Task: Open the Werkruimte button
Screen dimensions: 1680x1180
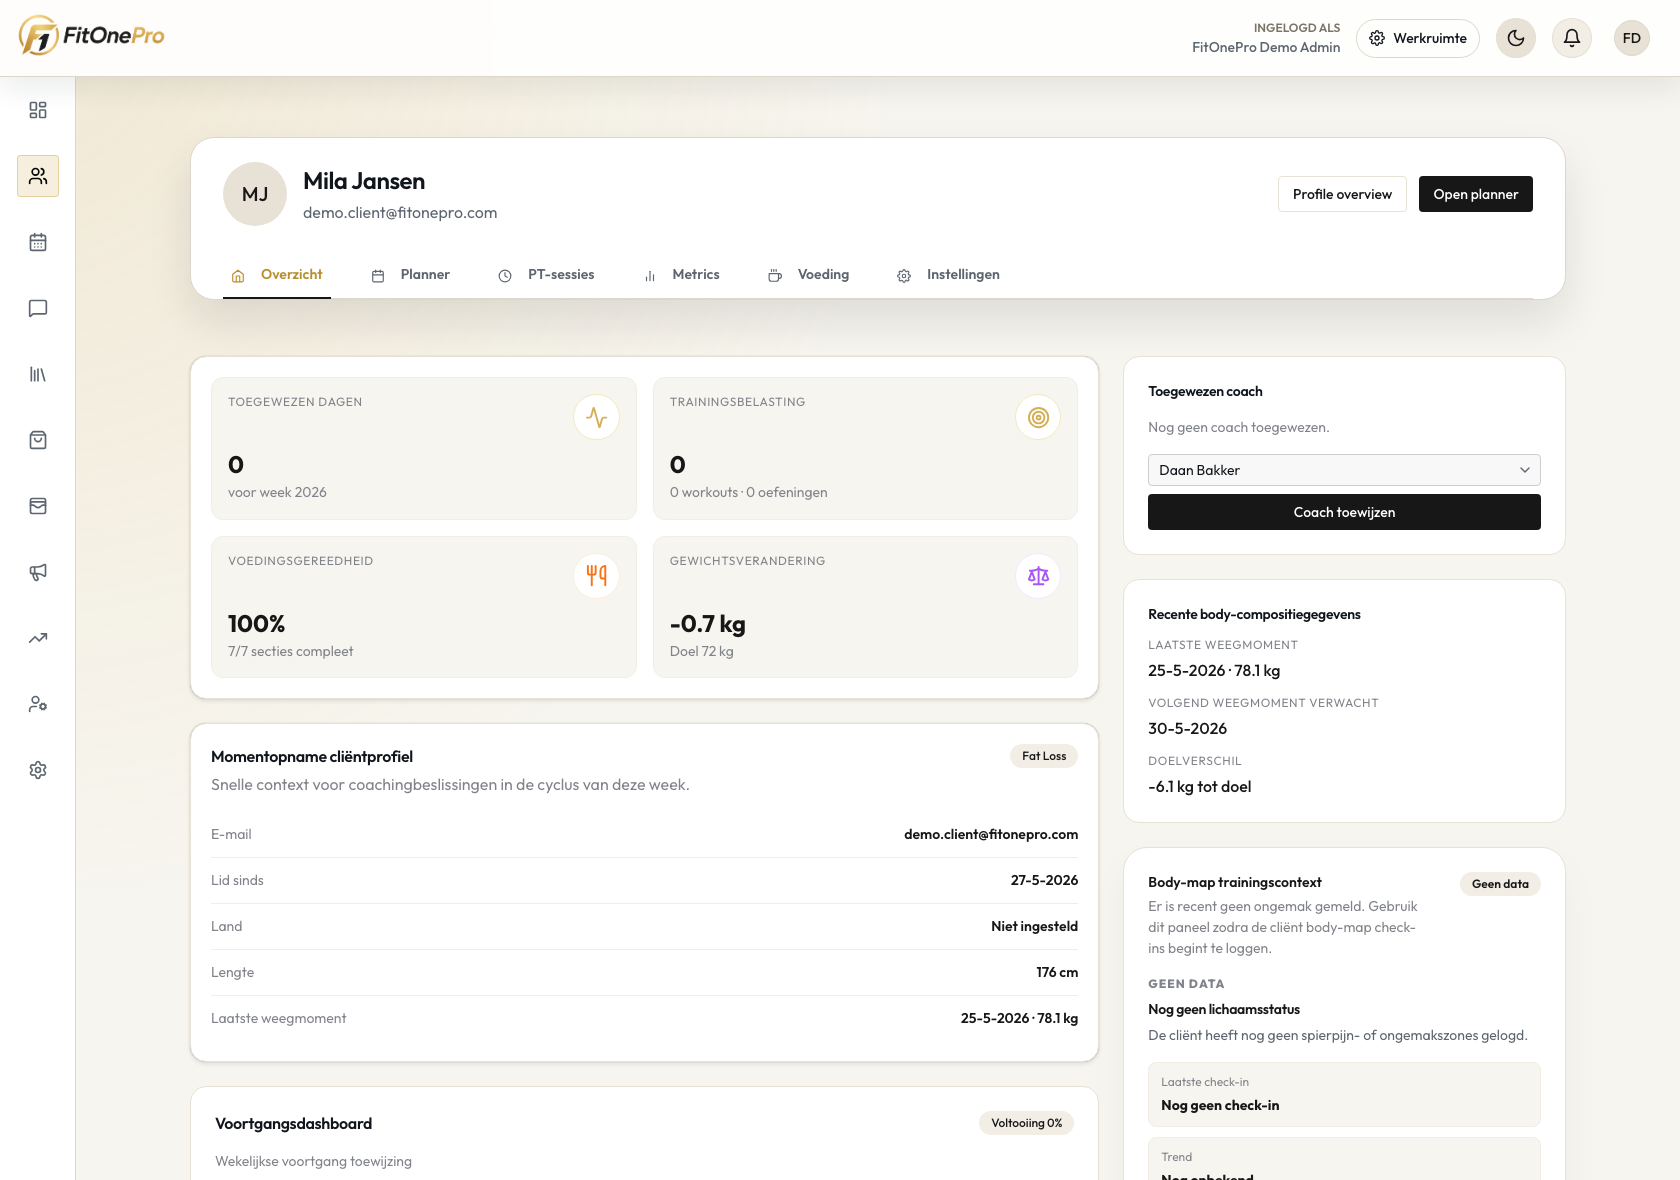Action: (1418, 38)
